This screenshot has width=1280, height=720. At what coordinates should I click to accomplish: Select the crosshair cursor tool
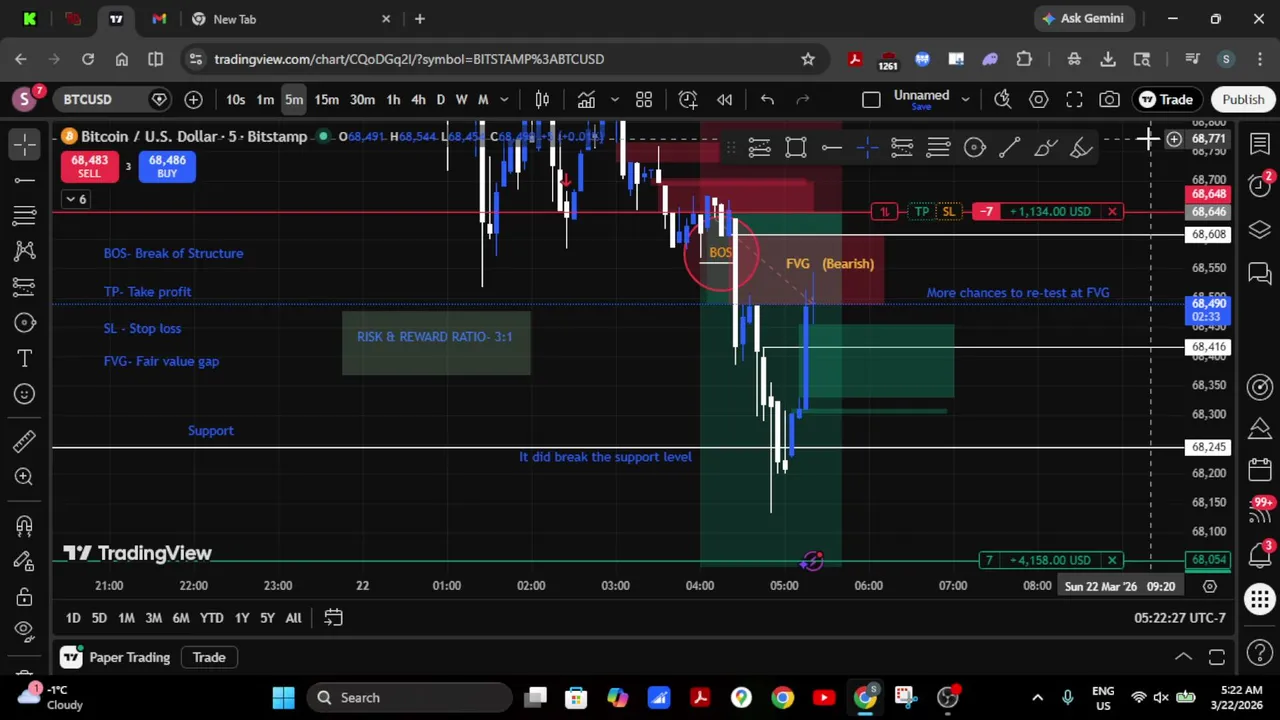point(25,144)
